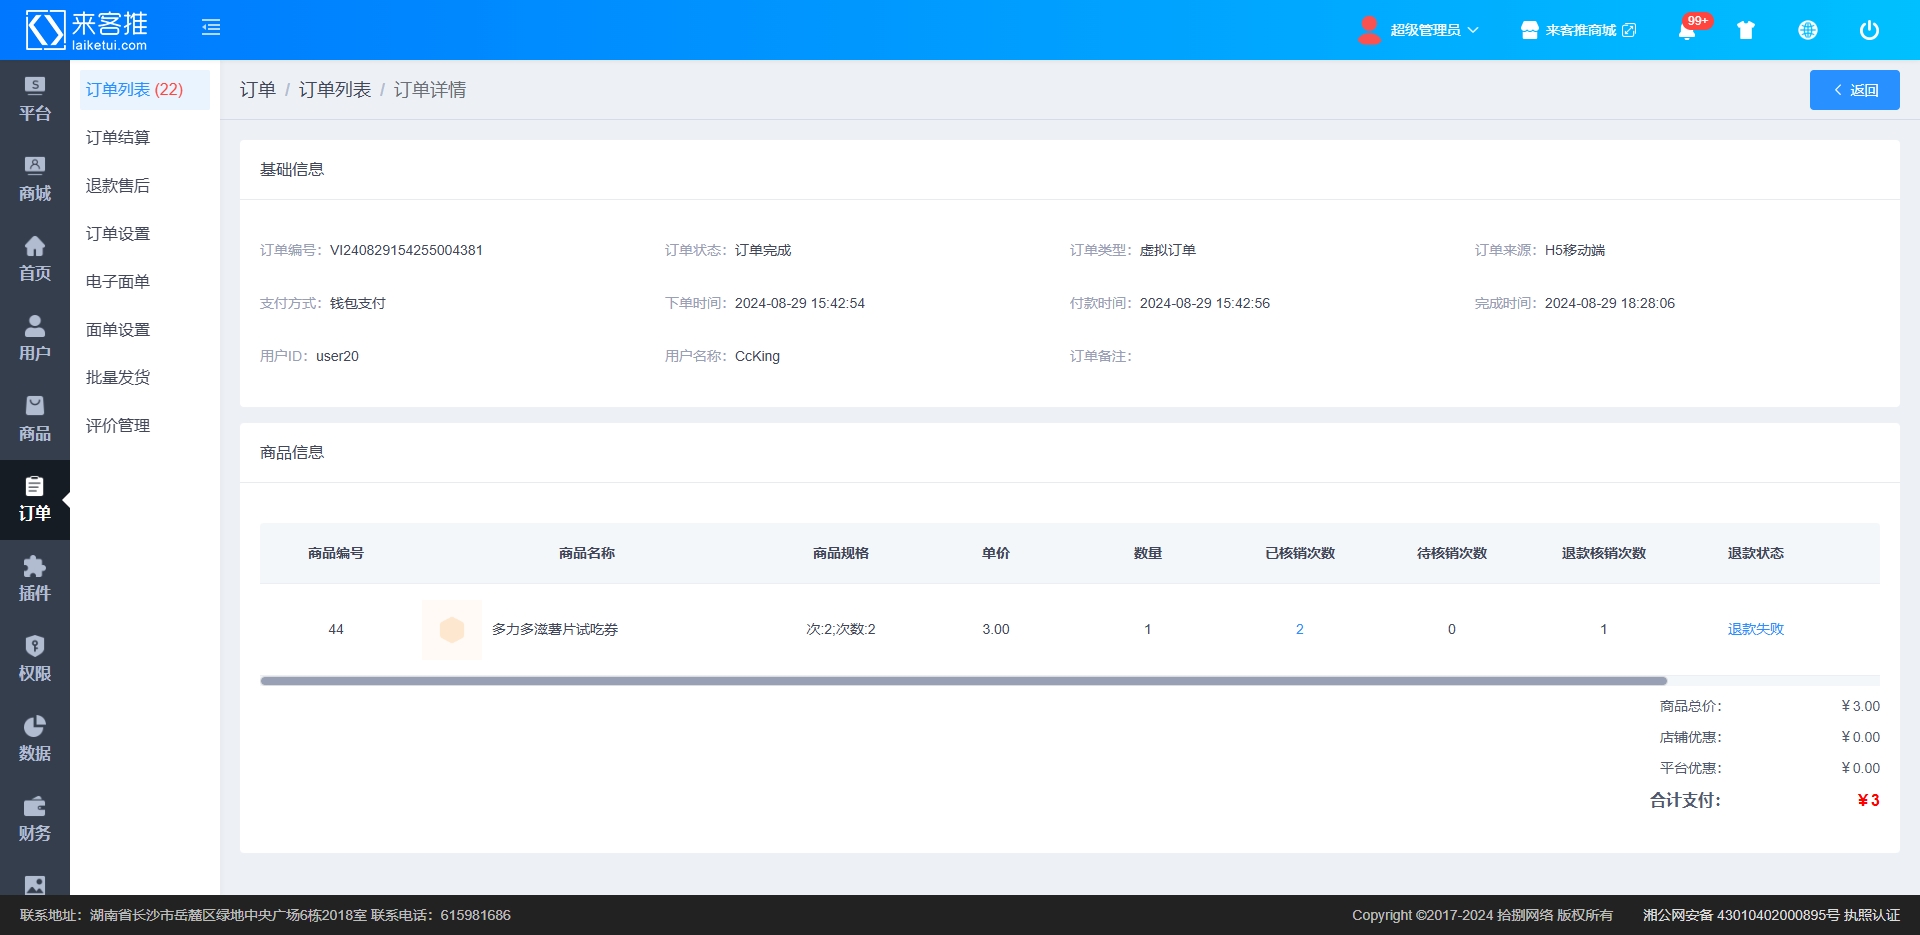
Task: Click the language globe icon
Action: click(1807, 30)
